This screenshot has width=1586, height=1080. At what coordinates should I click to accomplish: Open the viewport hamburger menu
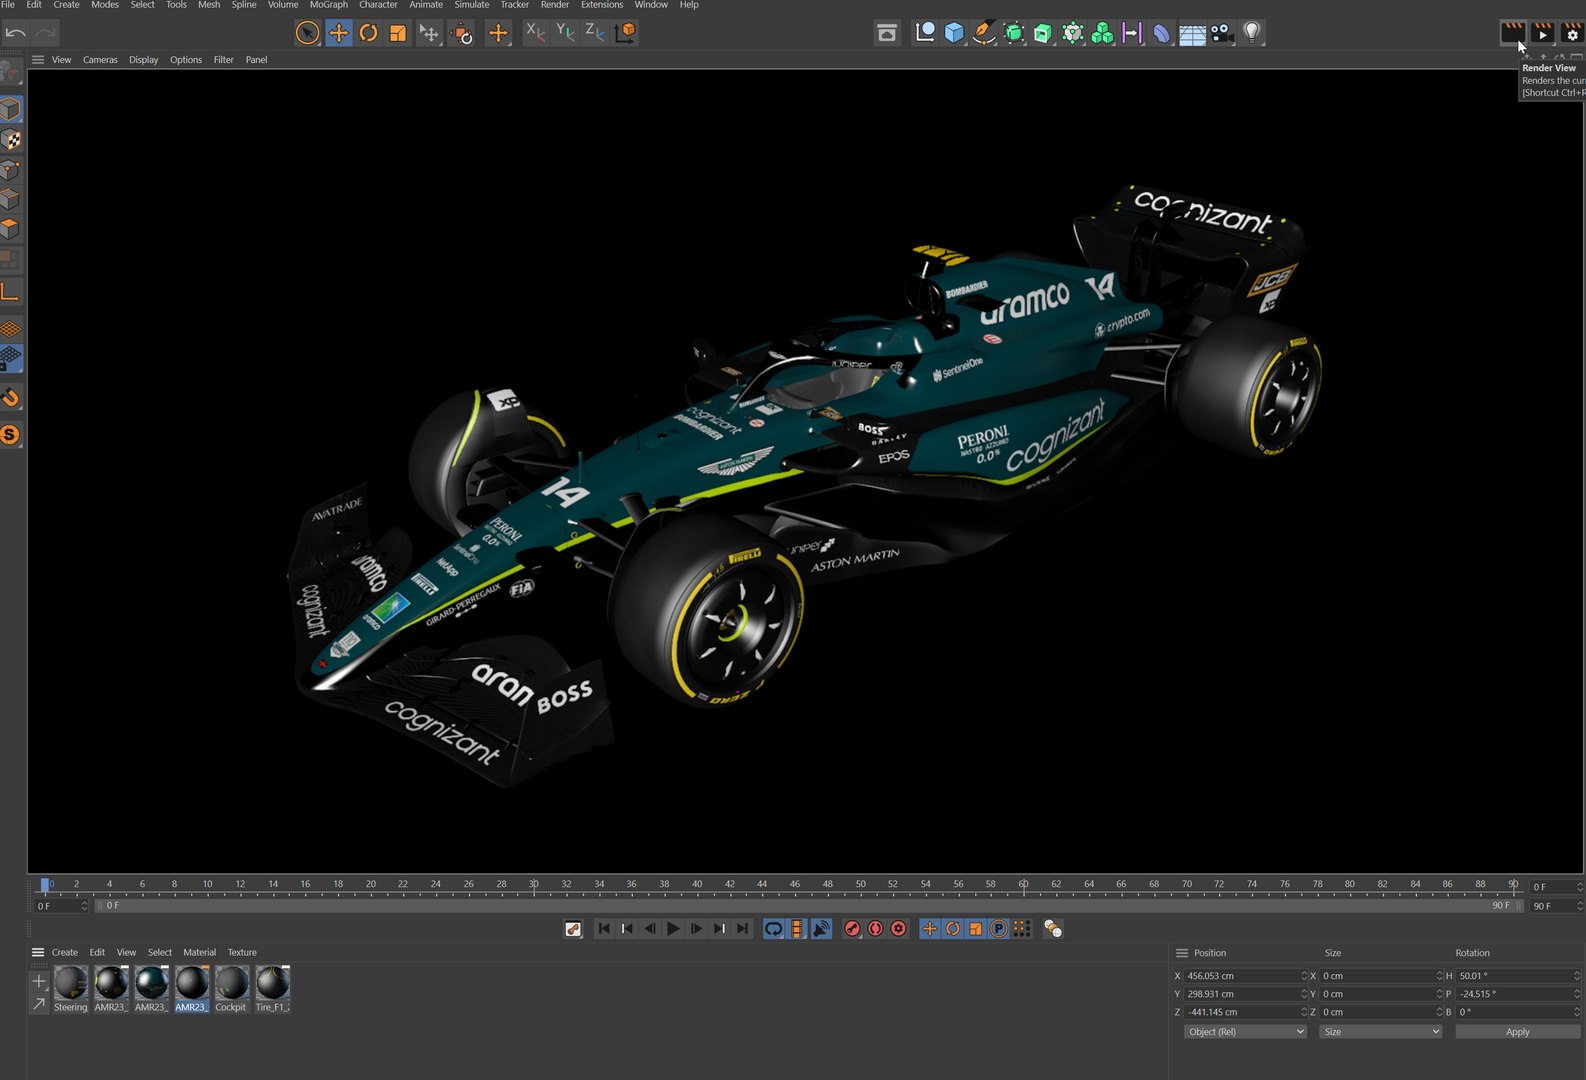click(x=38, y=60)
